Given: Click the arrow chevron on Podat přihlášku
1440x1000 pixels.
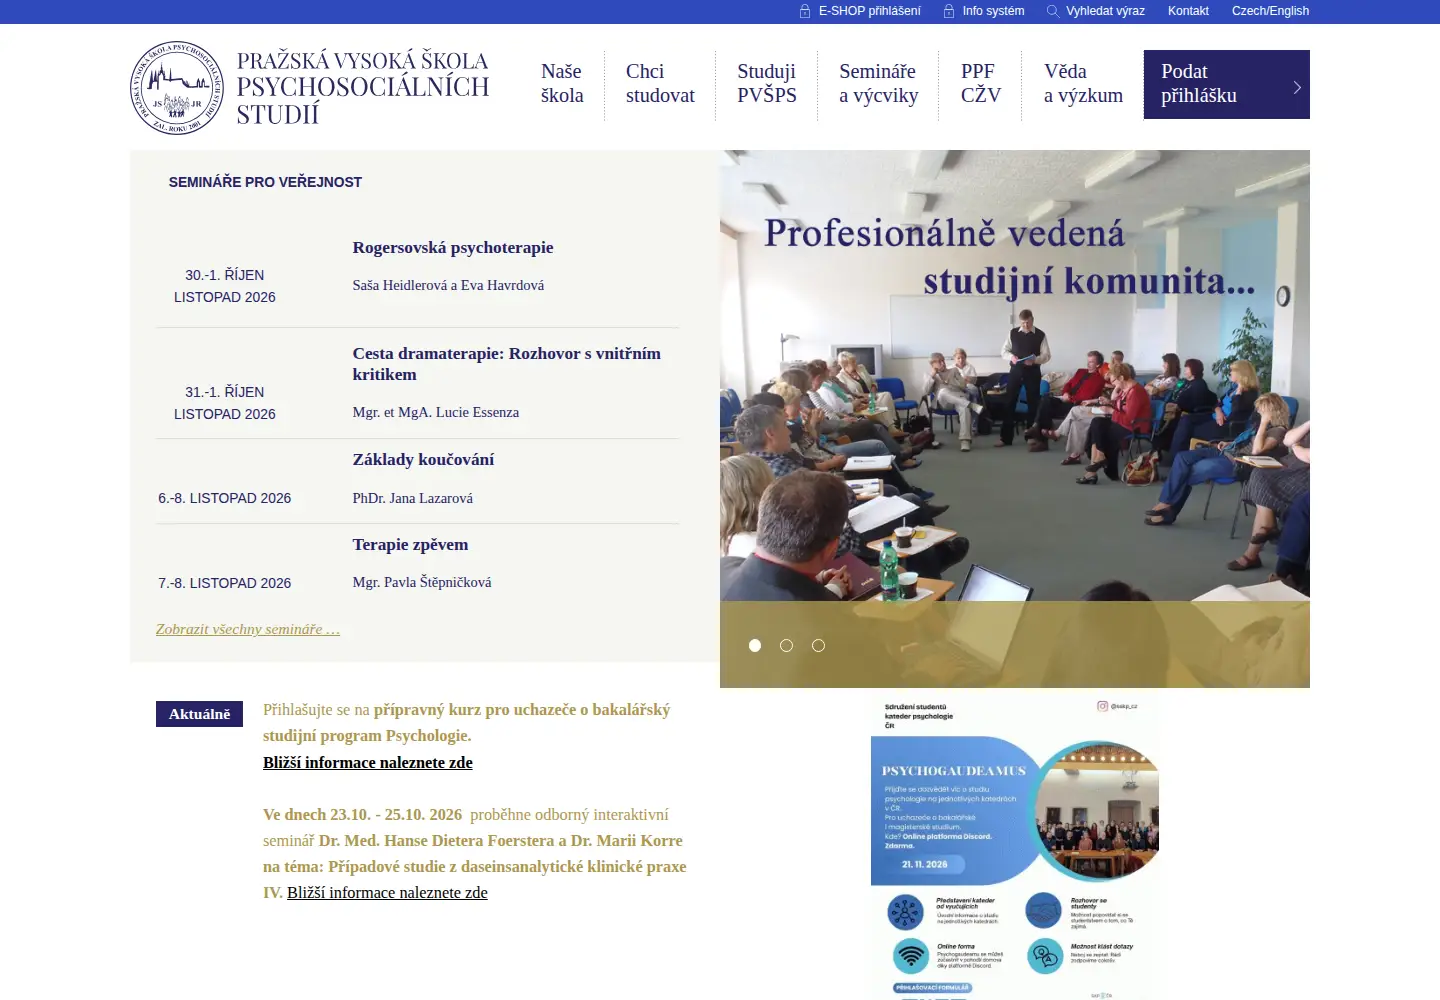Looking at the screenshot, I should pos(1297,87).
